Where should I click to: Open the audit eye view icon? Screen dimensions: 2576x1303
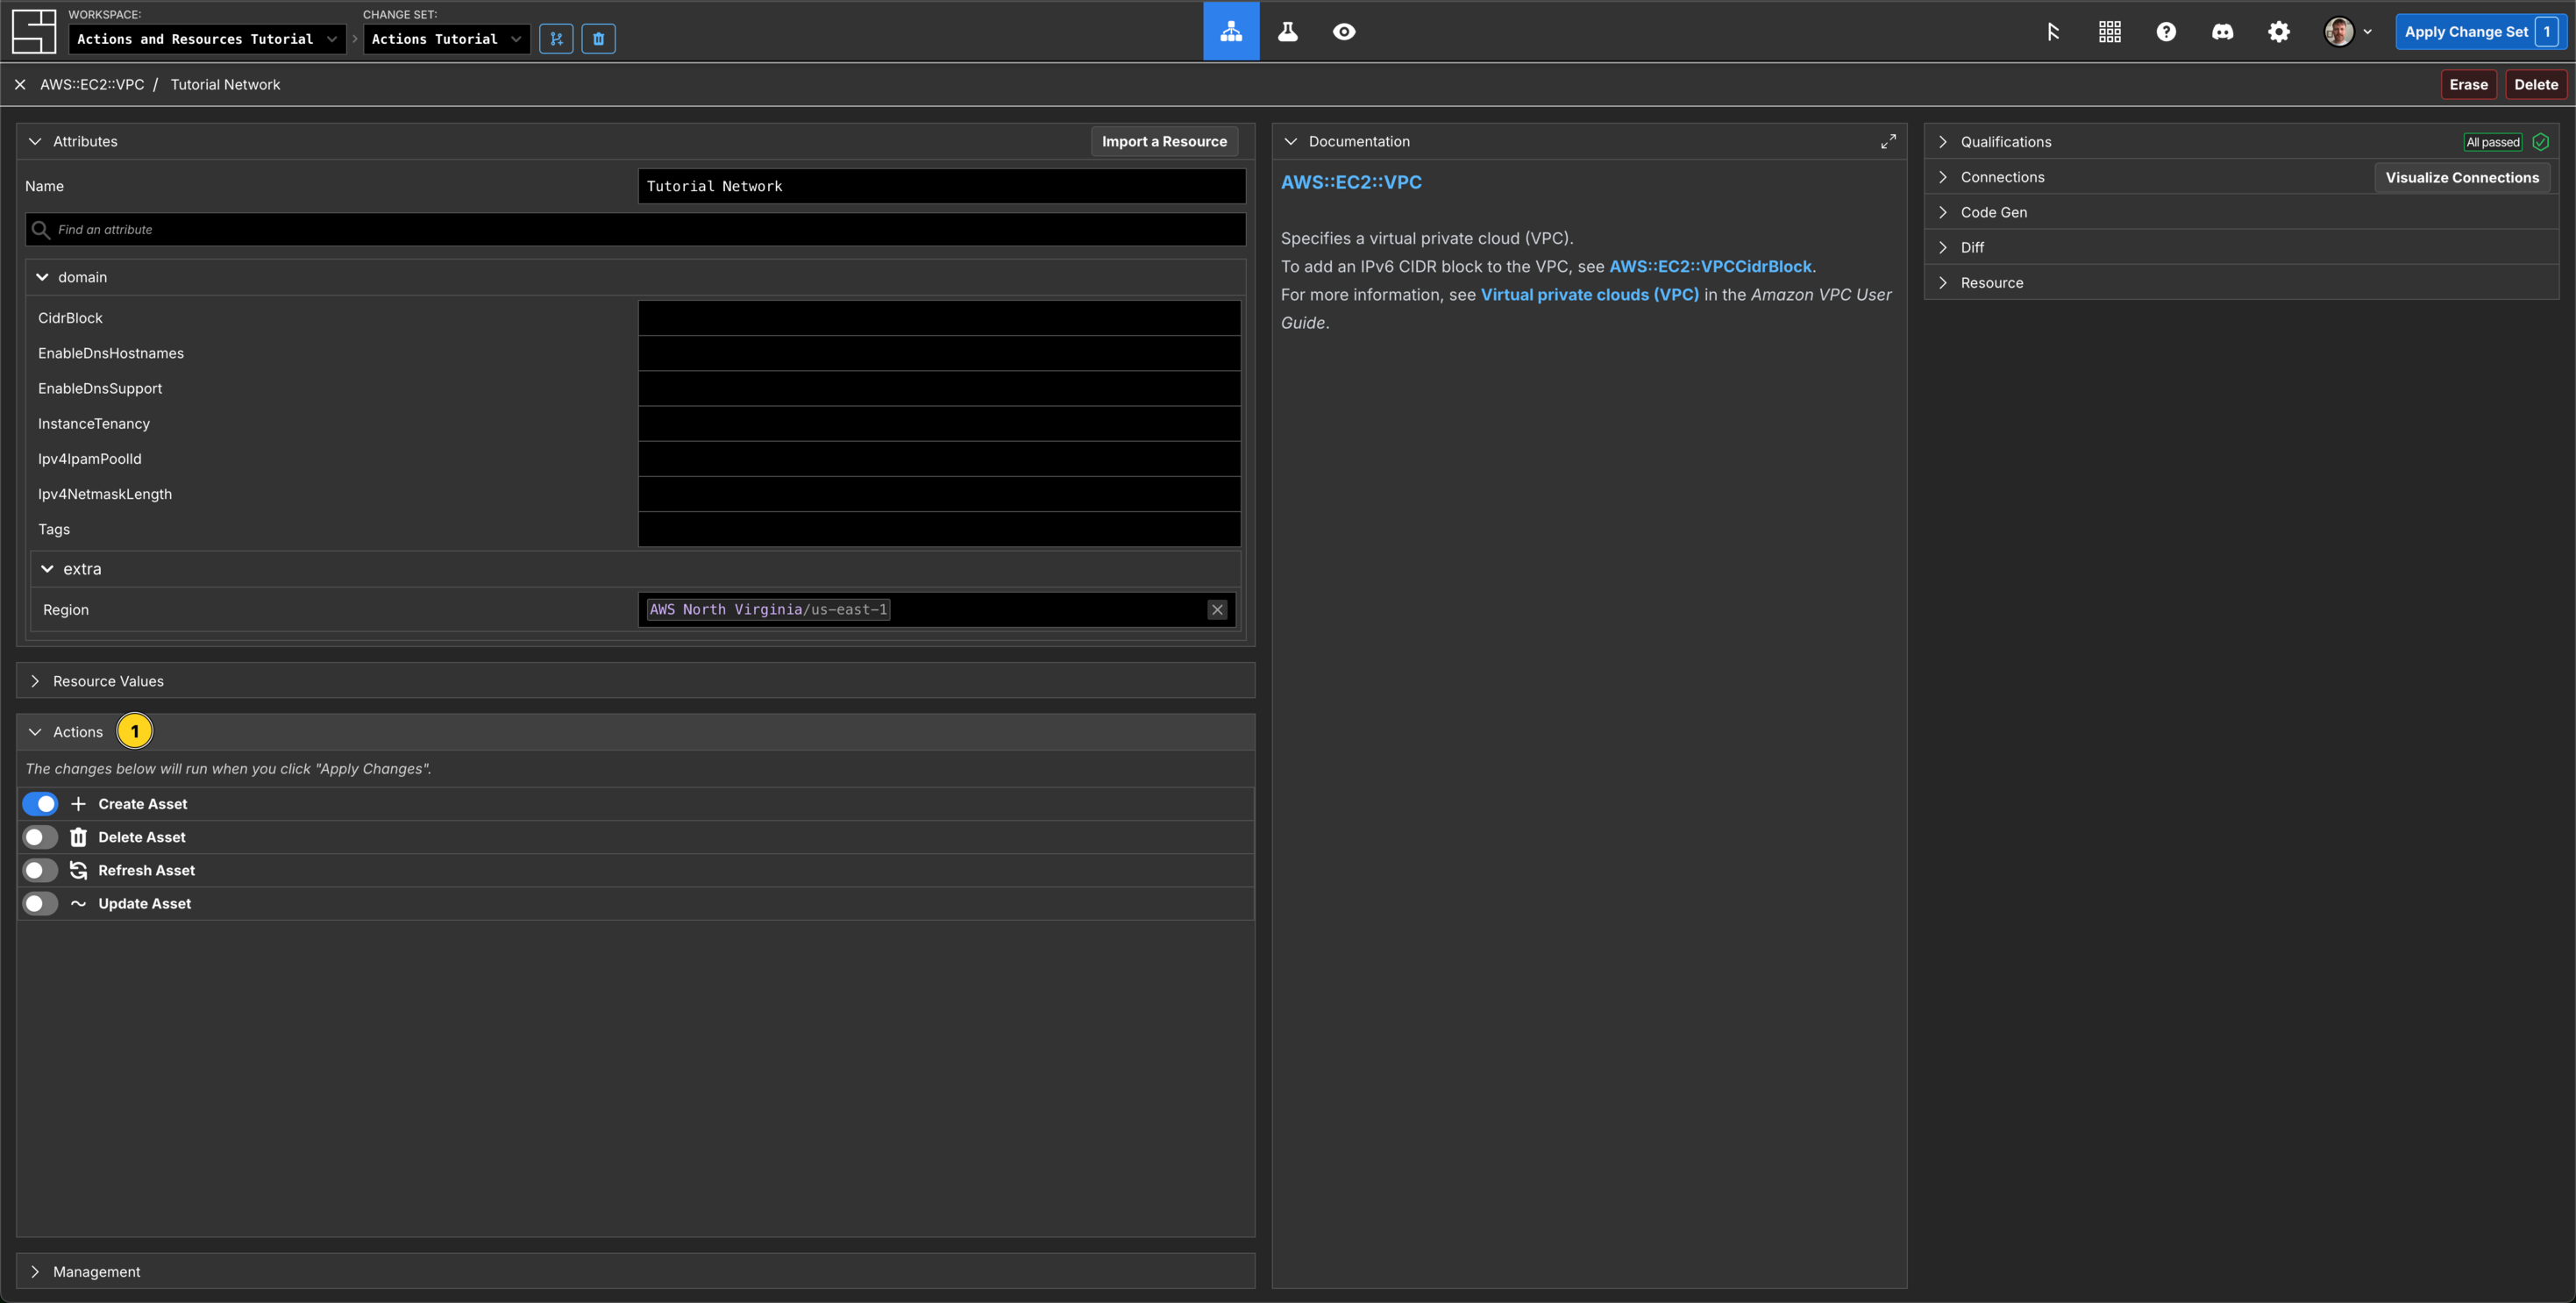tap(1344, 32)
